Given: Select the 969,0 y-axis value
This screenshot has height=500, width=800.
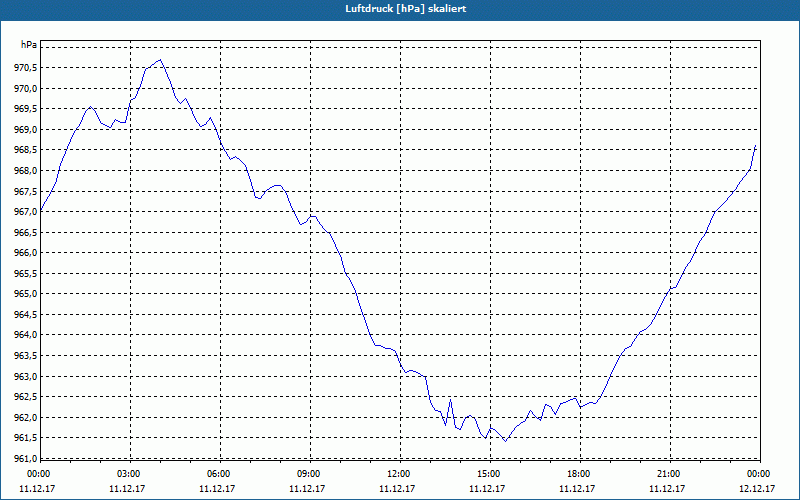Looking at the screenshot, I should click(24, 130).
